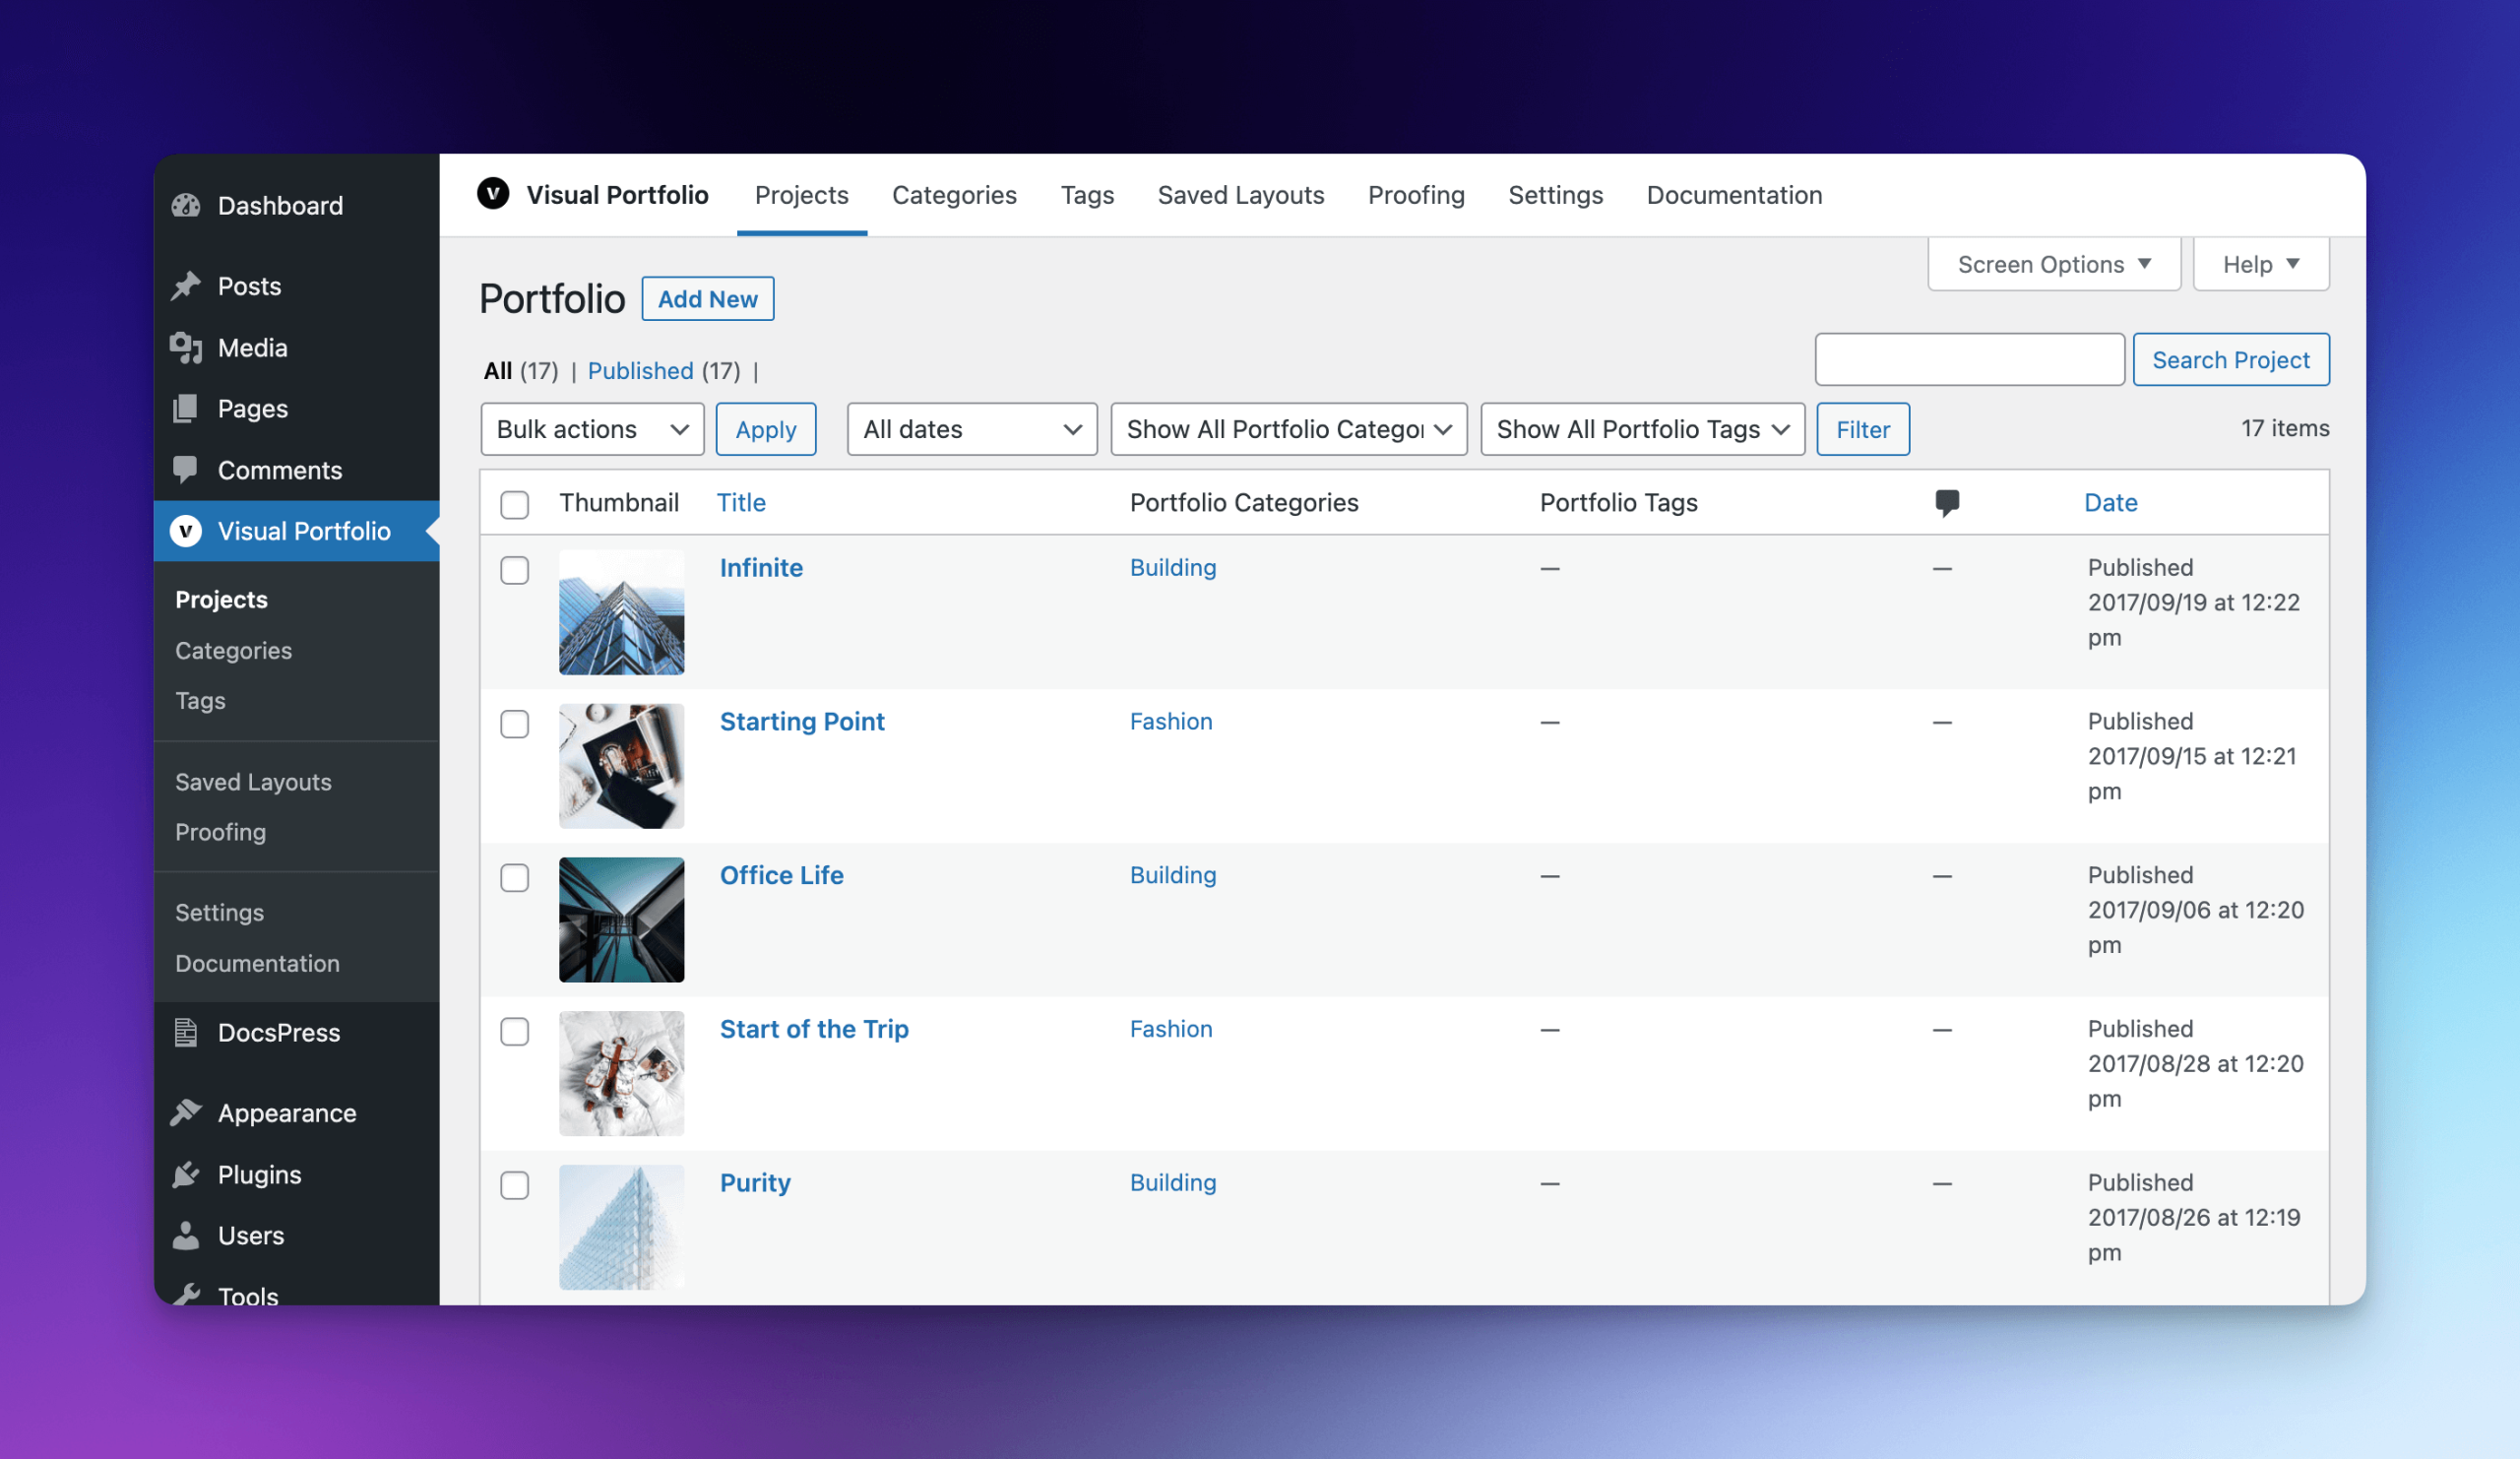The image size is (2520, 1459).
Task: Check the select-all checkbox in table header
Action: tap(515, 505)
